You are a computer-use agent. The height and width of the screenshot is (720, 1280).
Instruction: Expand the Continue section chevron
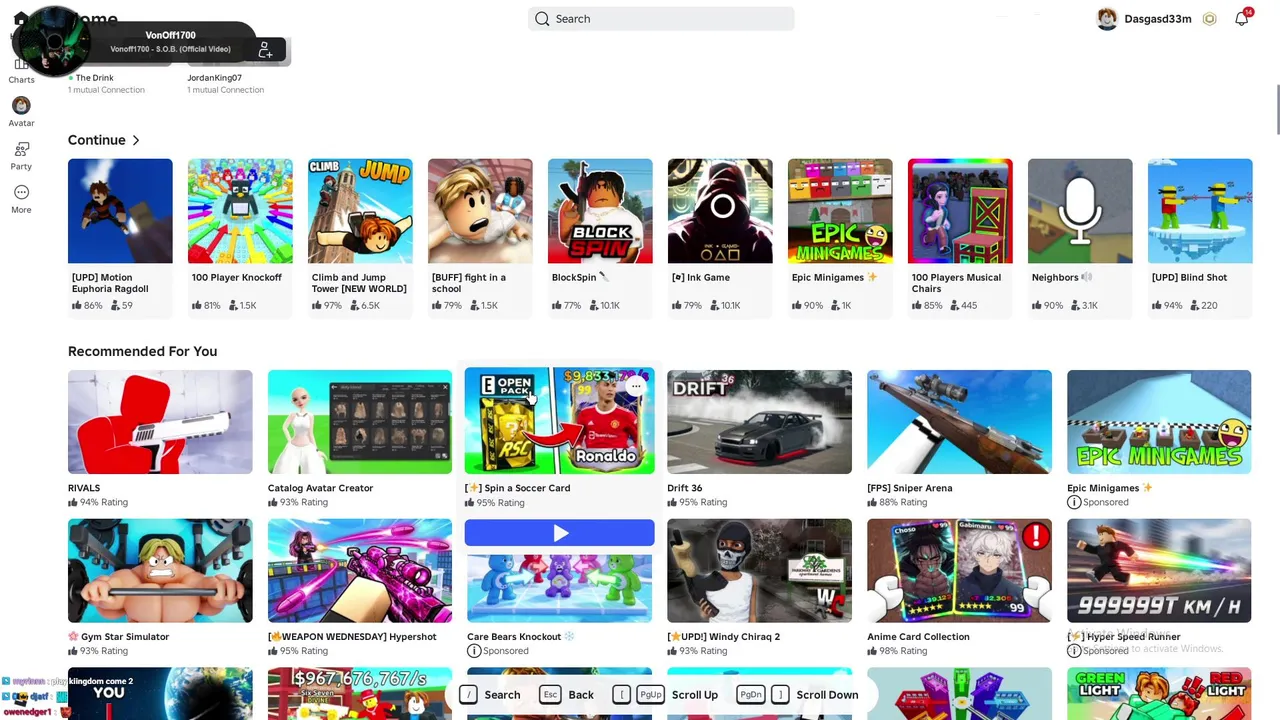pos(136,140)
